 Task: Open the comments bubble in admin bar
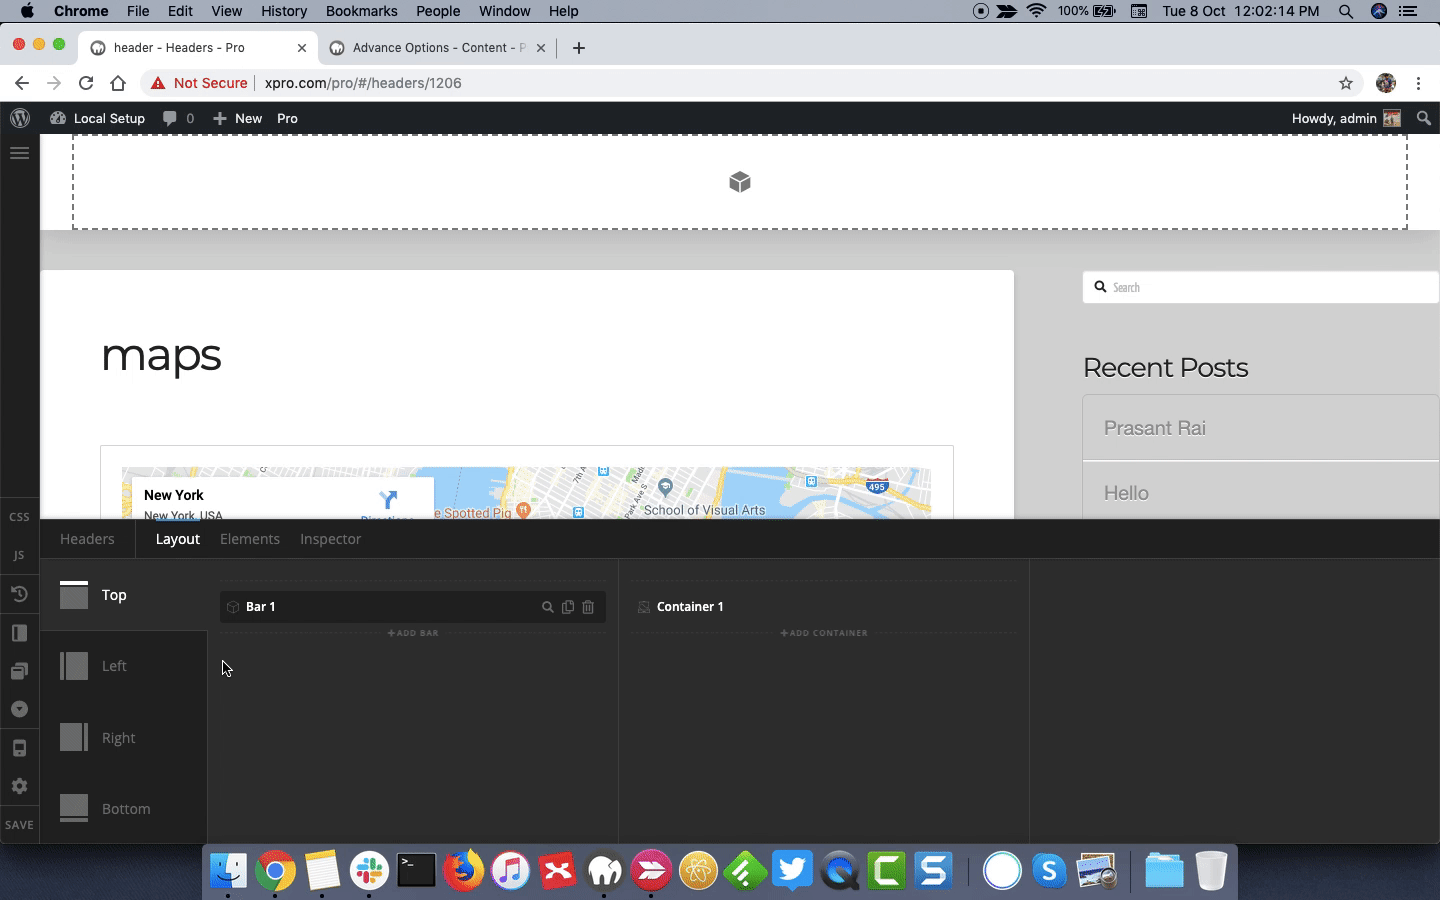pos(179,118)
